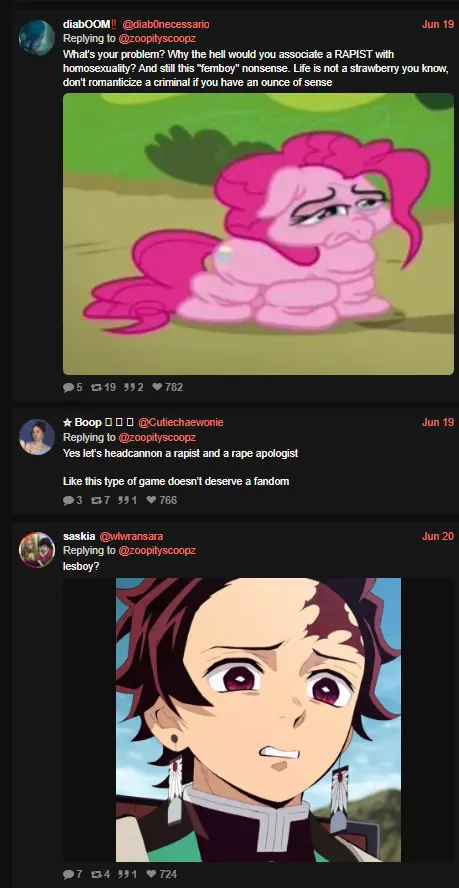Image resolution: width=459 pixels, height=888 pixels.
Task: Open Boop's profile avatar
Action: 37,437
